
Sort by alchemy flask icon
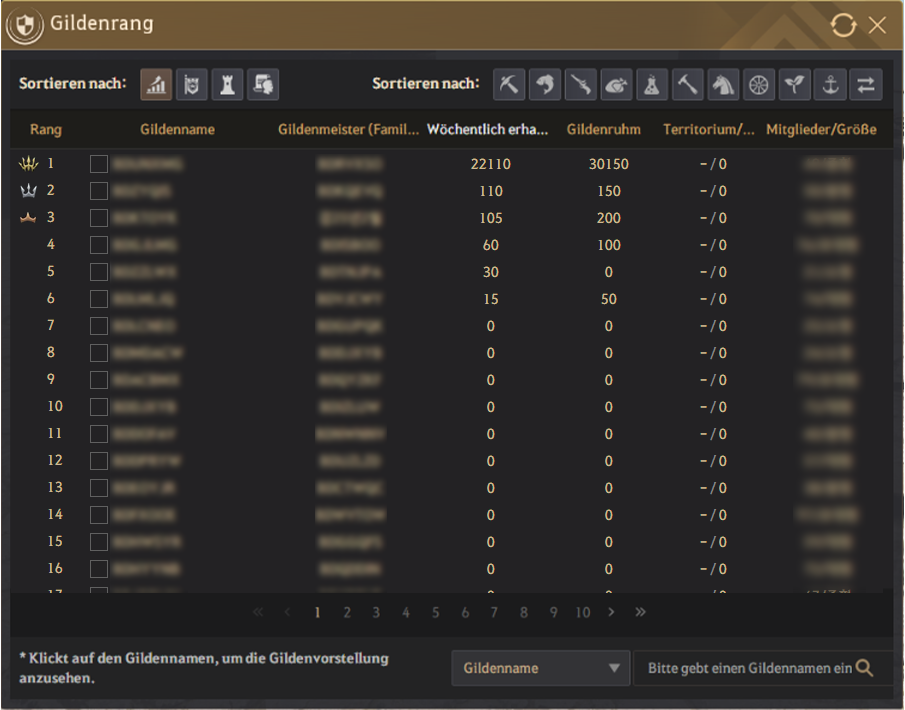click(x=652, y=85)
